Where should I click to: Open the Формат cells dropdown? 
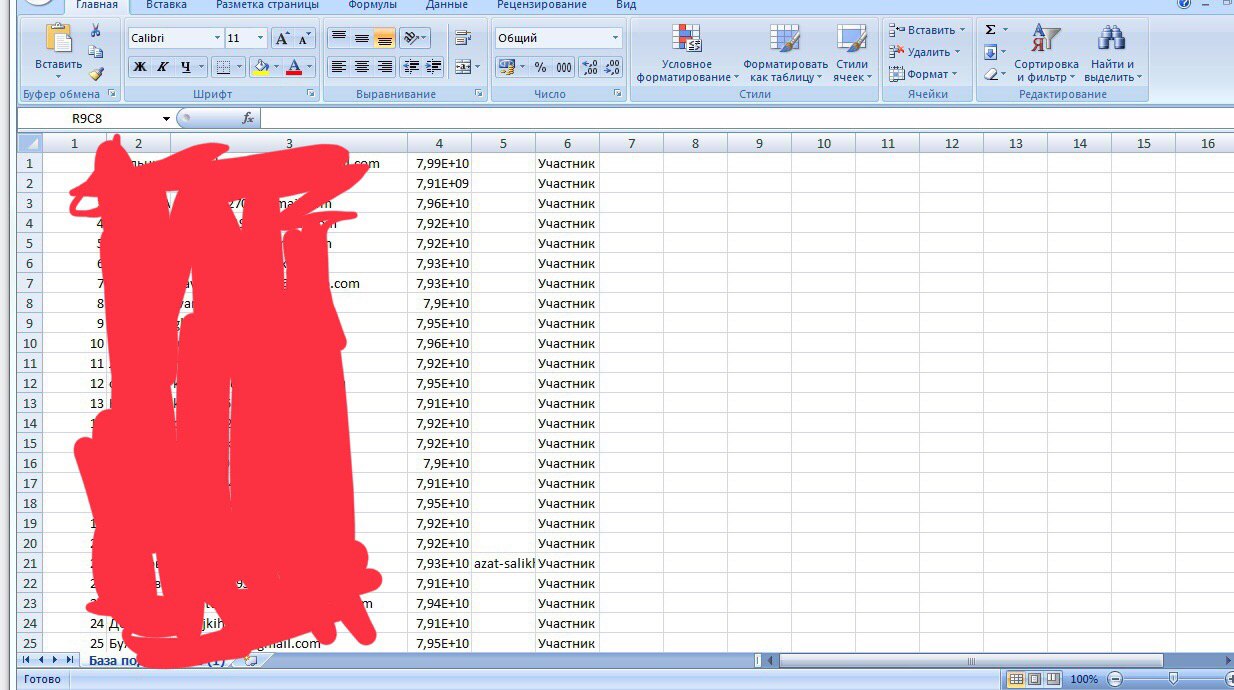[924, 74]
